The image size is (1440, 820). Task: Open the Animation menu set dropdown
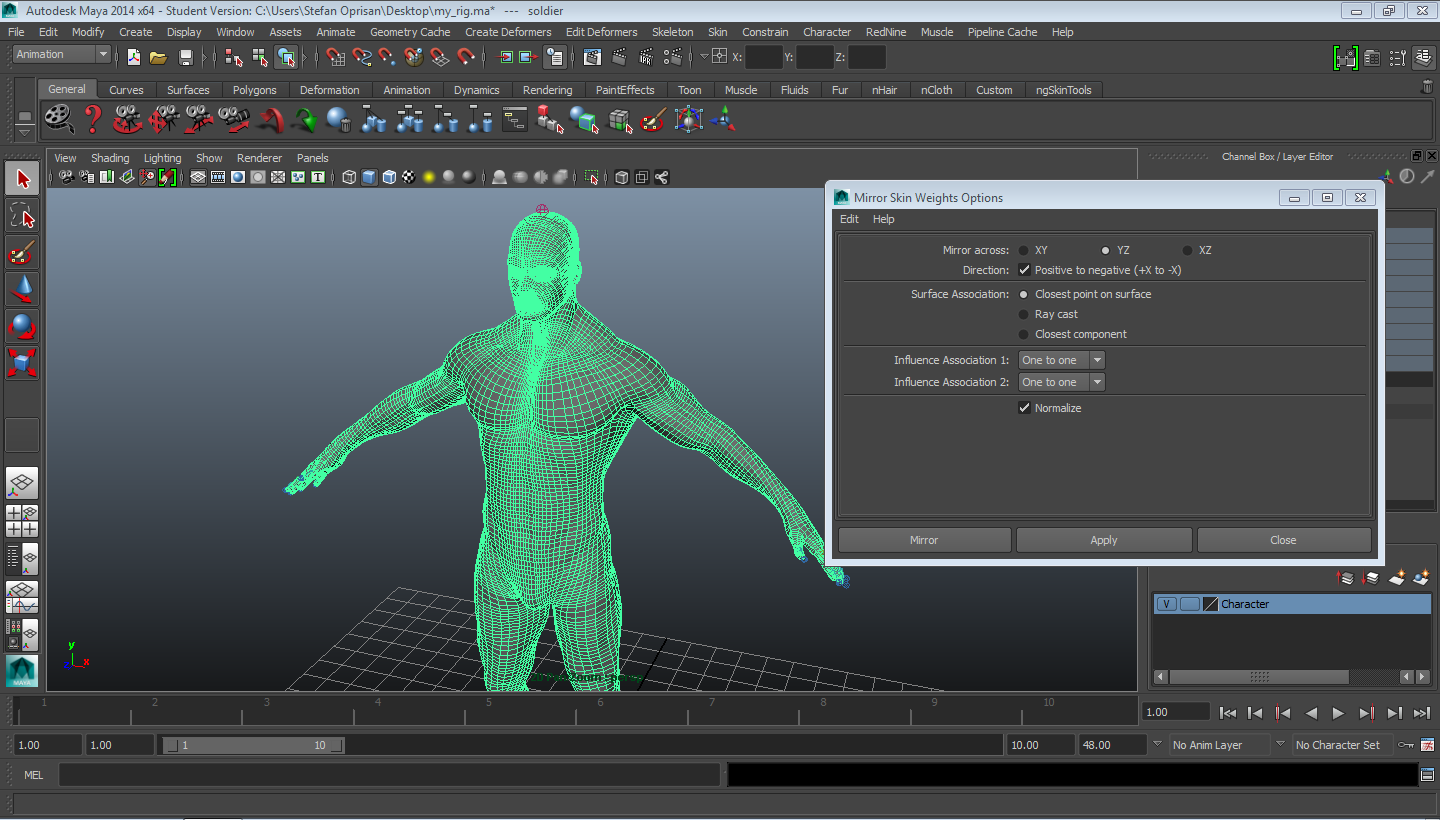(x=62, y=55)
